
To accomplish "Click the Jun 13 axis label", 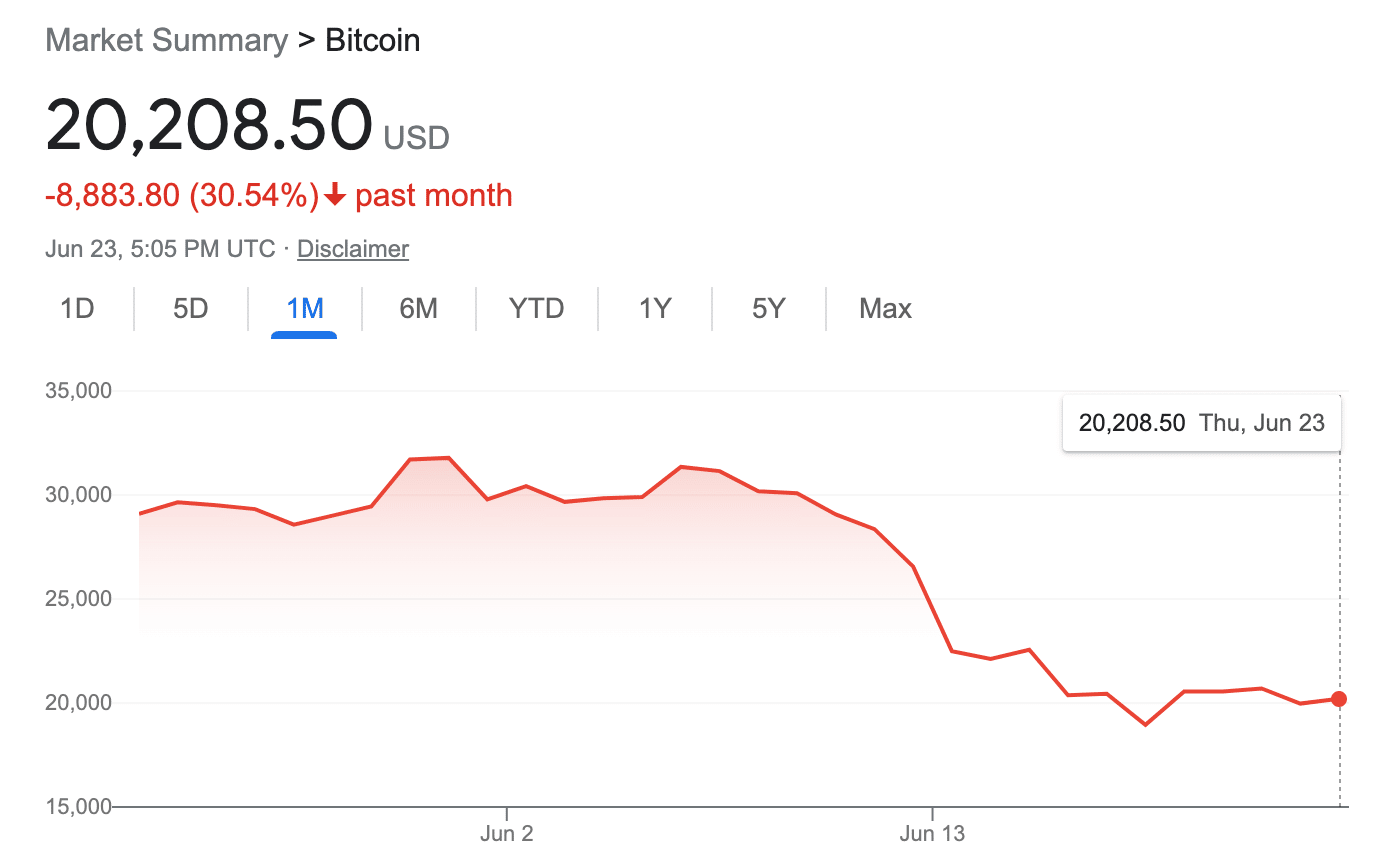I will coord(932,834).
